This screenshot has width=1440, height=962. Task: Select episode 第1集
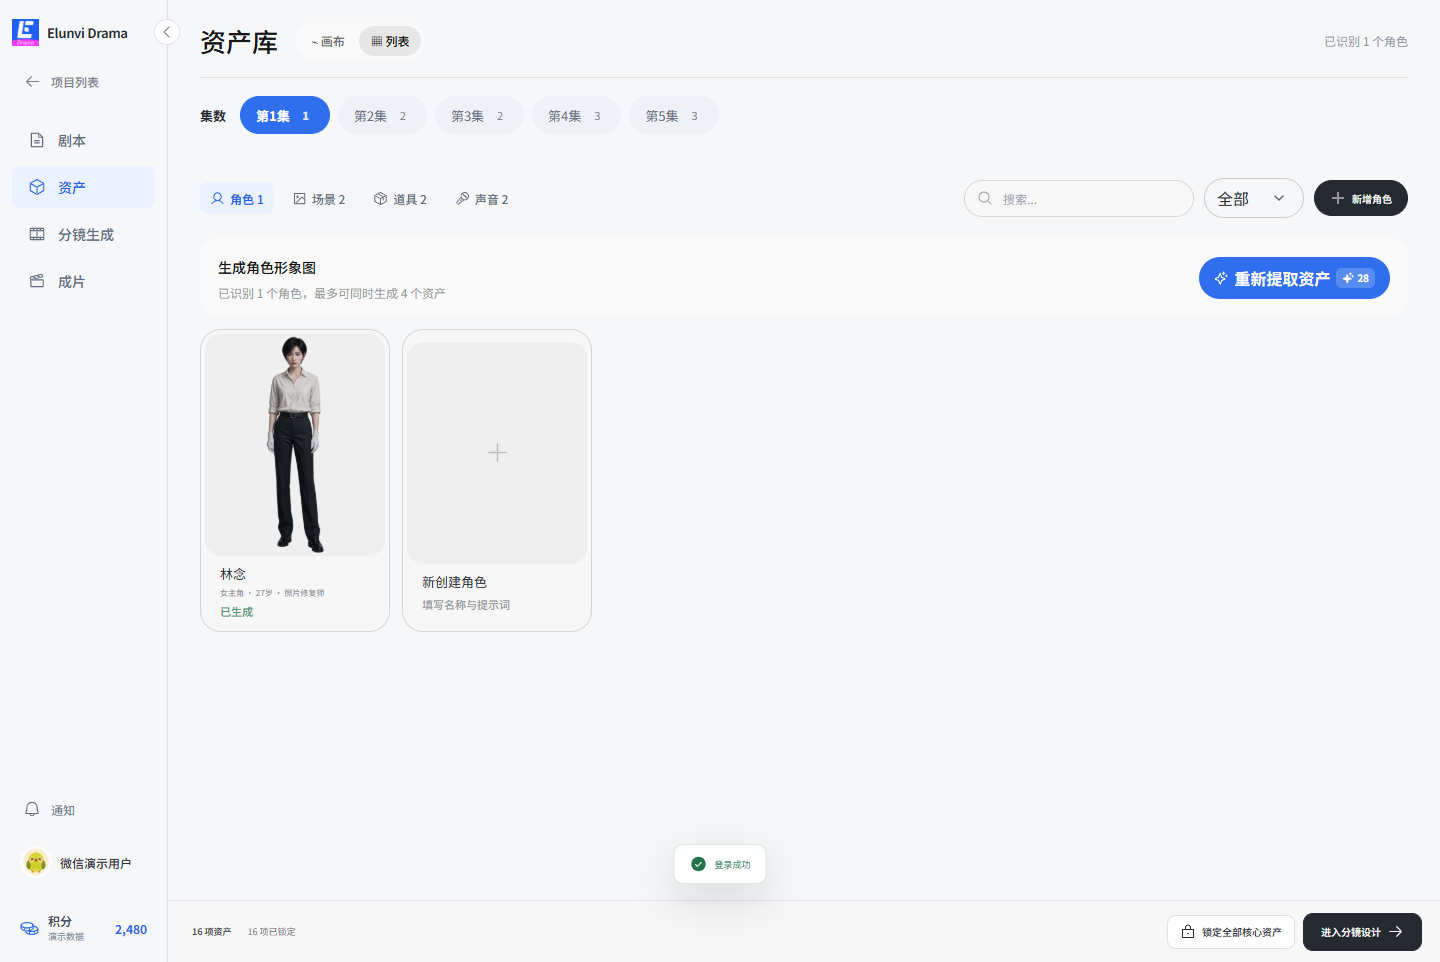(285, 116)
